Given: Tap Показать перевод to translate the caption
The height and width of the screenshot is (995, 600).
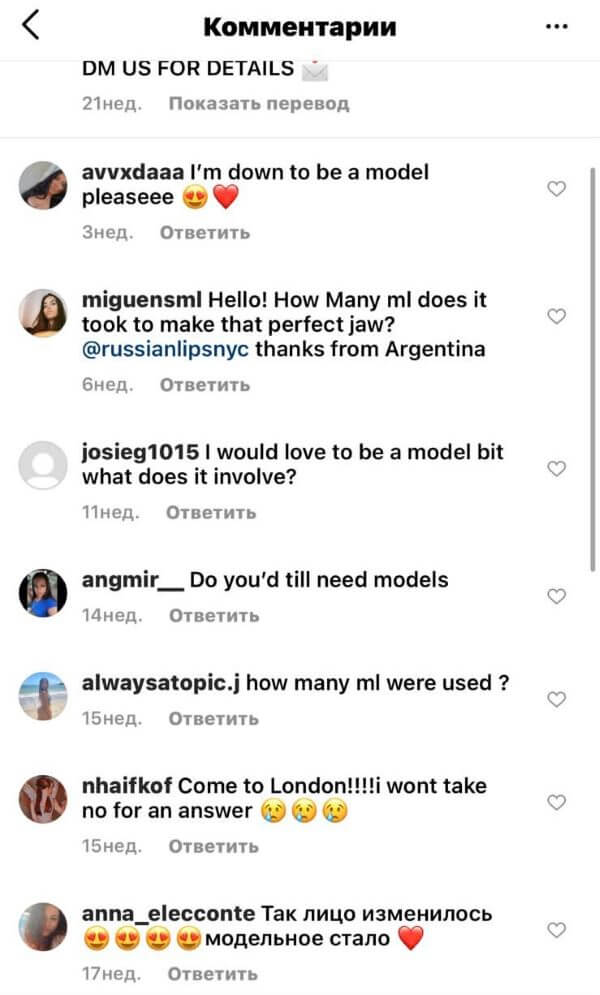Looking at the screenshot, I should 258,103.
